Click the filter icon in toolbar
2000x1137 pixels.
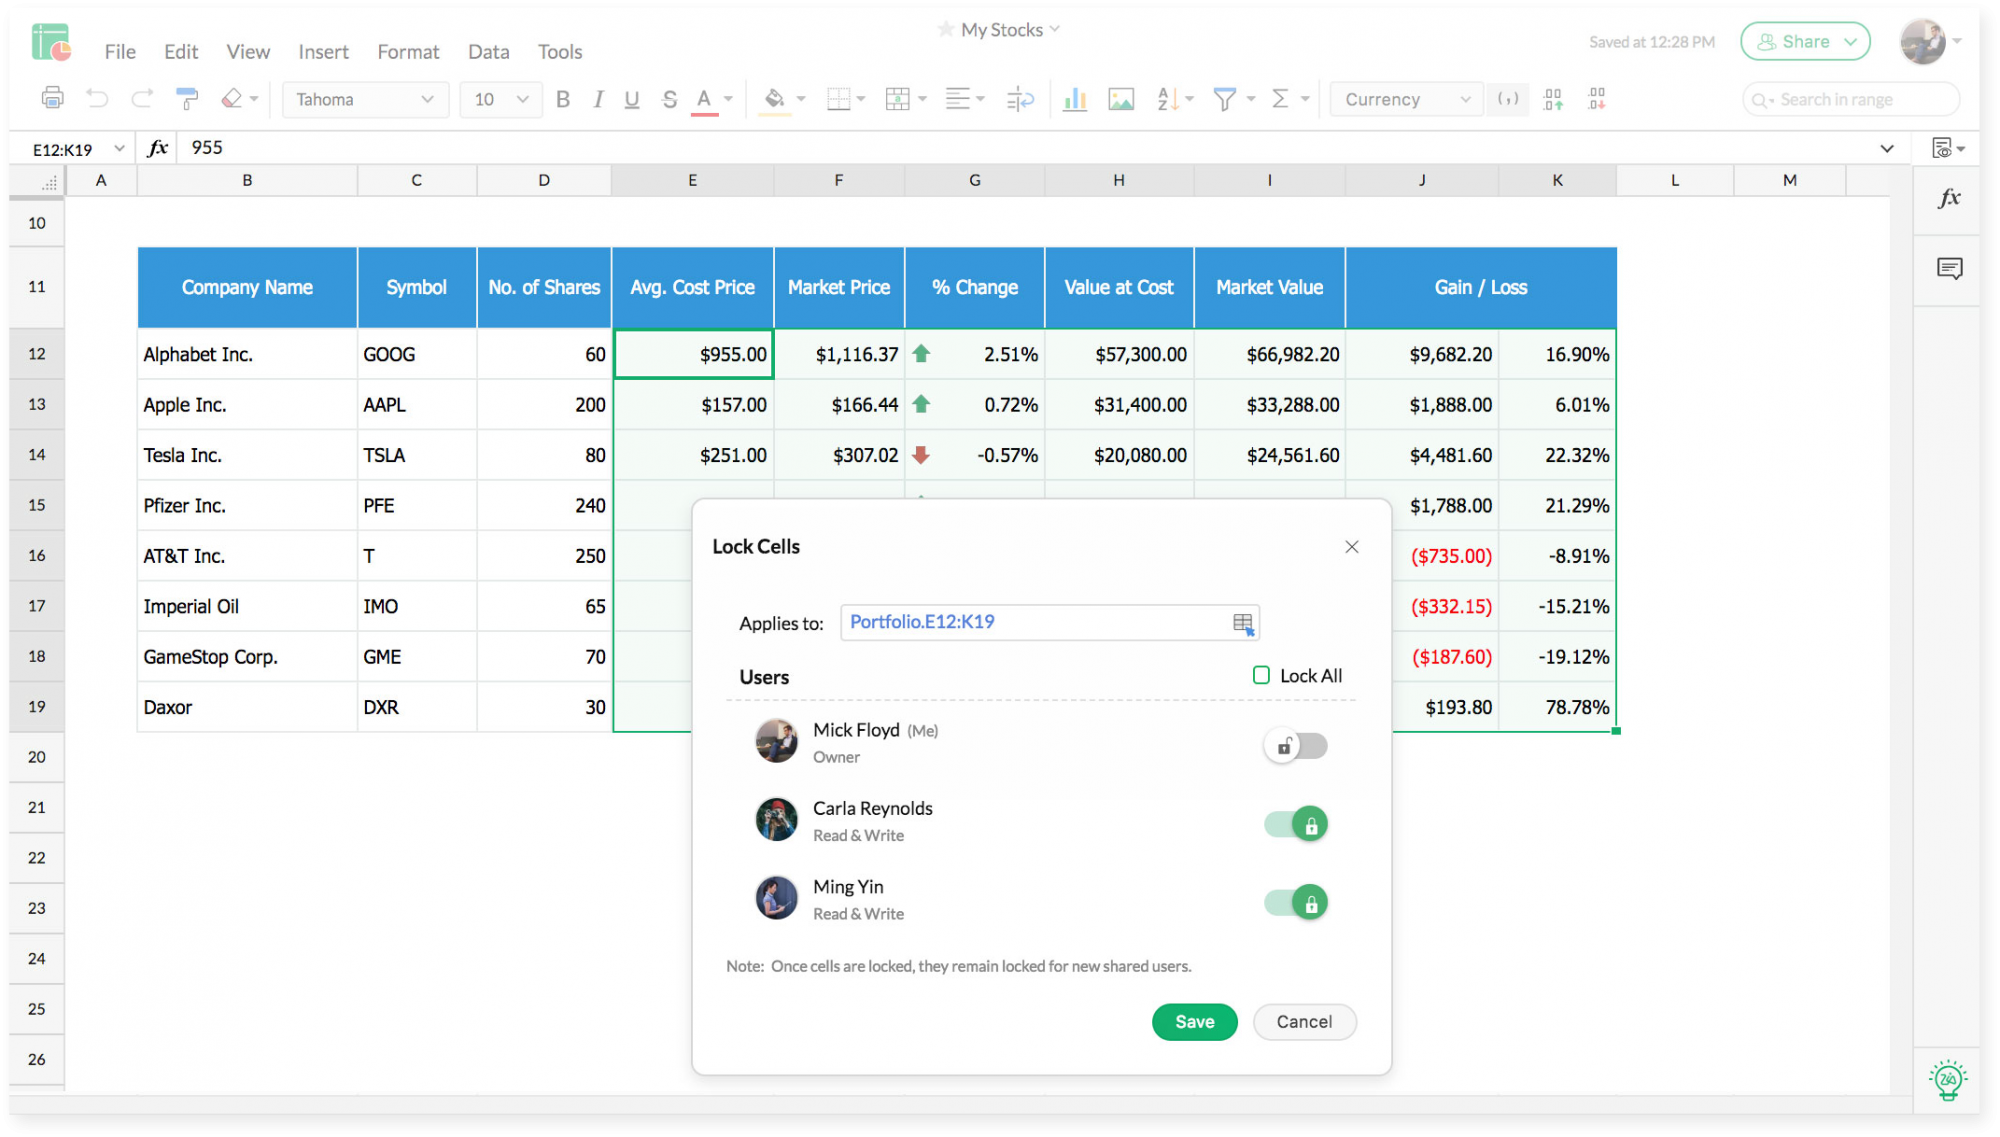1225,99
